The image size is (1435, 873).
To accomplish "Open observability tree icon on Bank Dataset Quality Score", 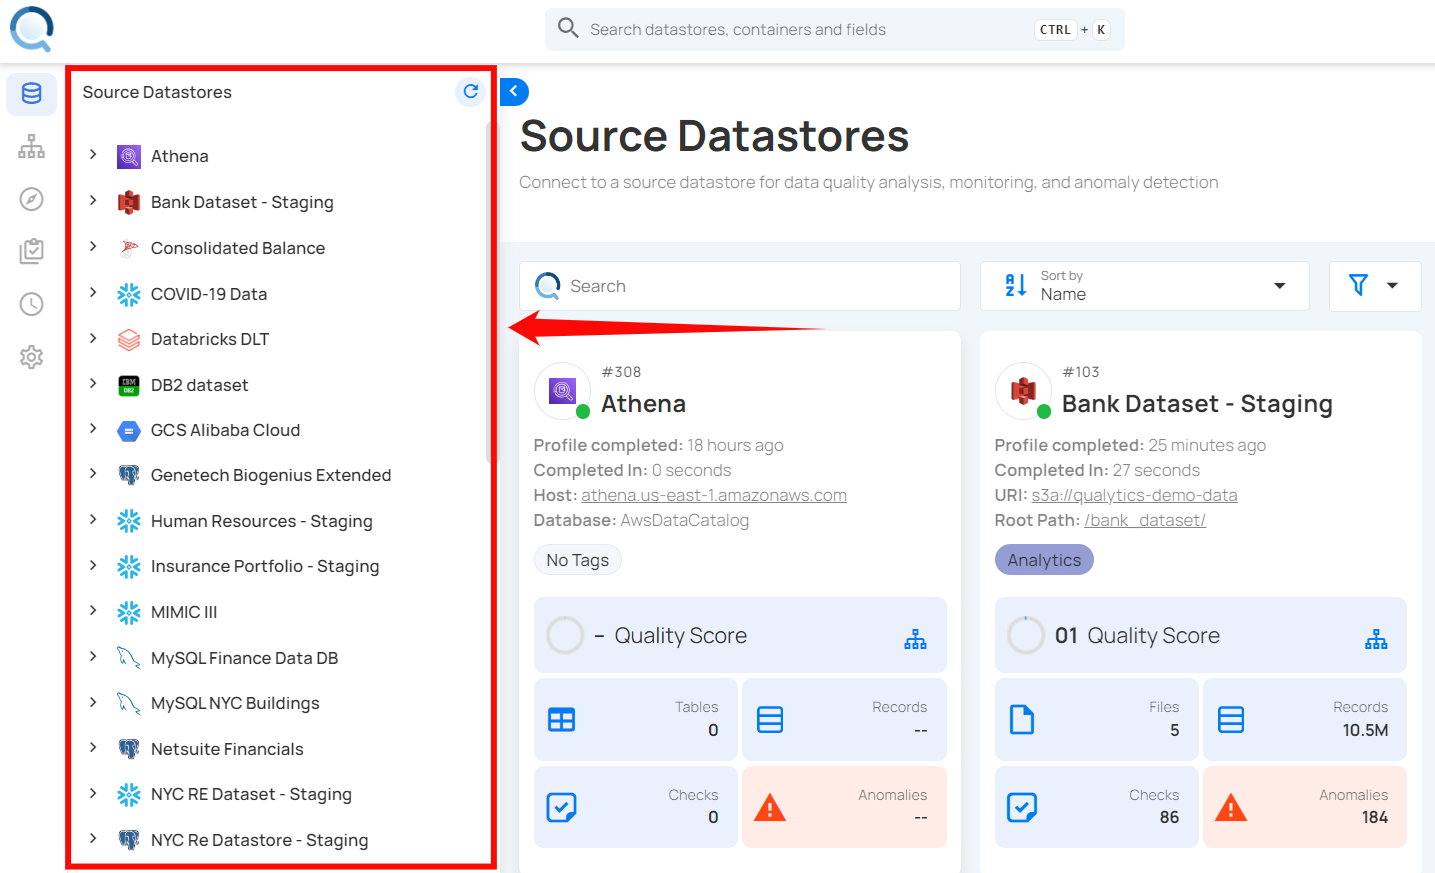I will [x=1376, y=640].
